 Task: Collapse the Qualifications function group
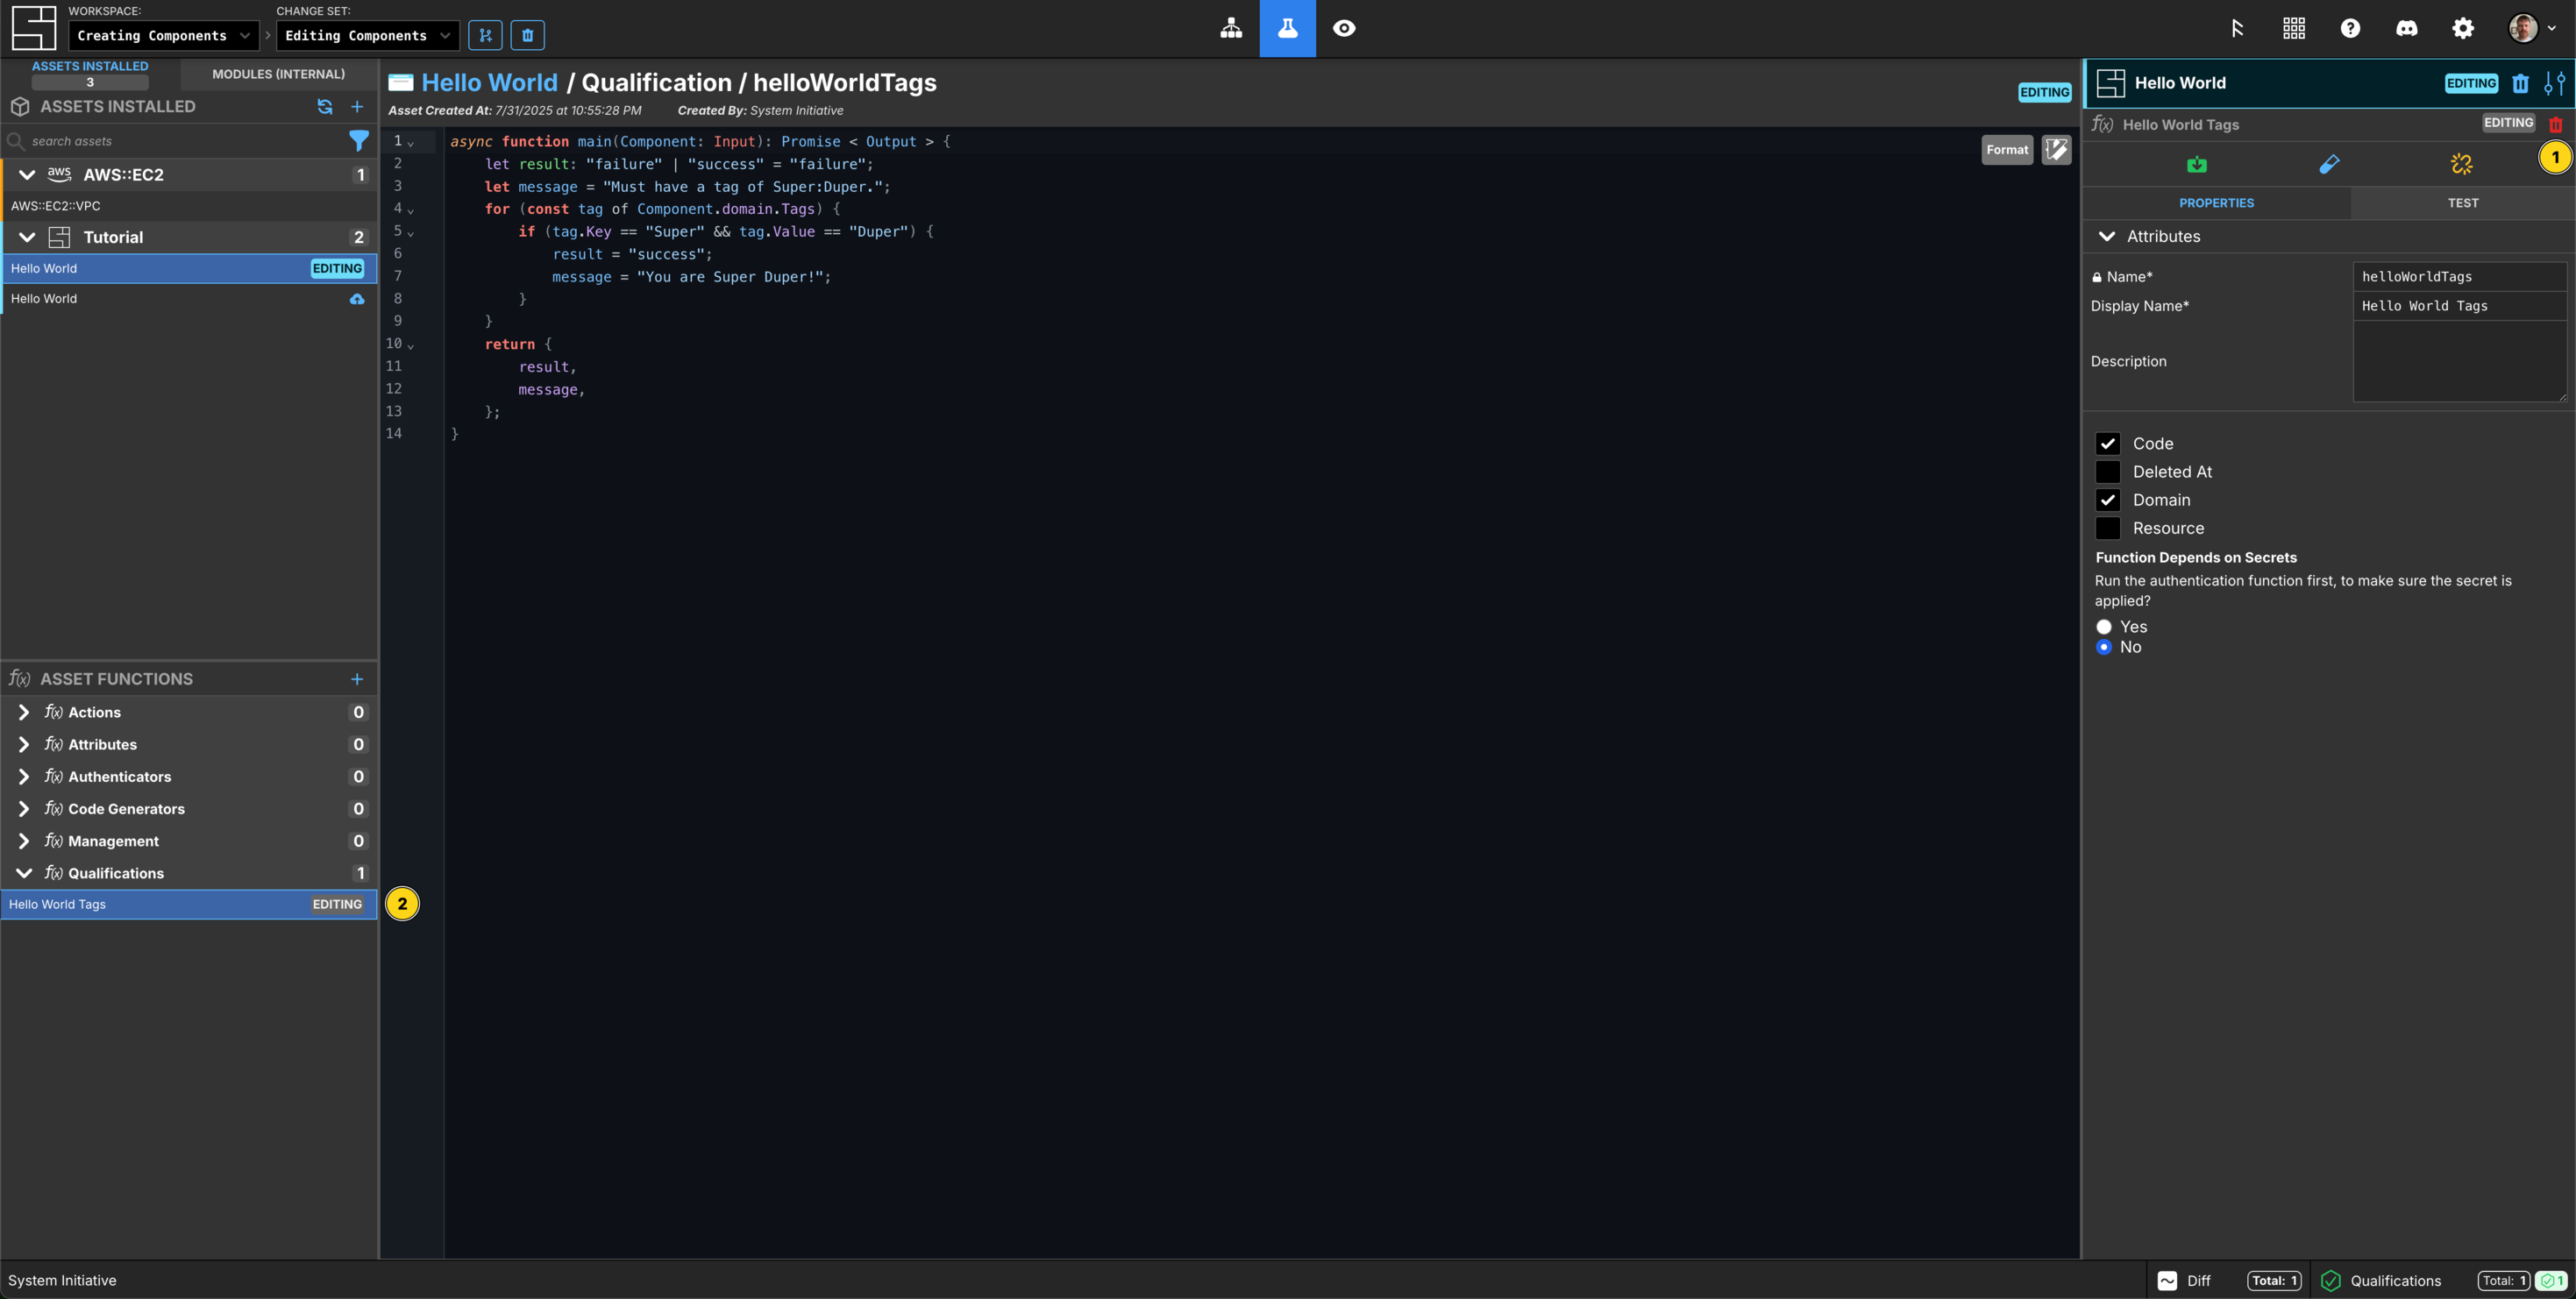tap(24, 873)
